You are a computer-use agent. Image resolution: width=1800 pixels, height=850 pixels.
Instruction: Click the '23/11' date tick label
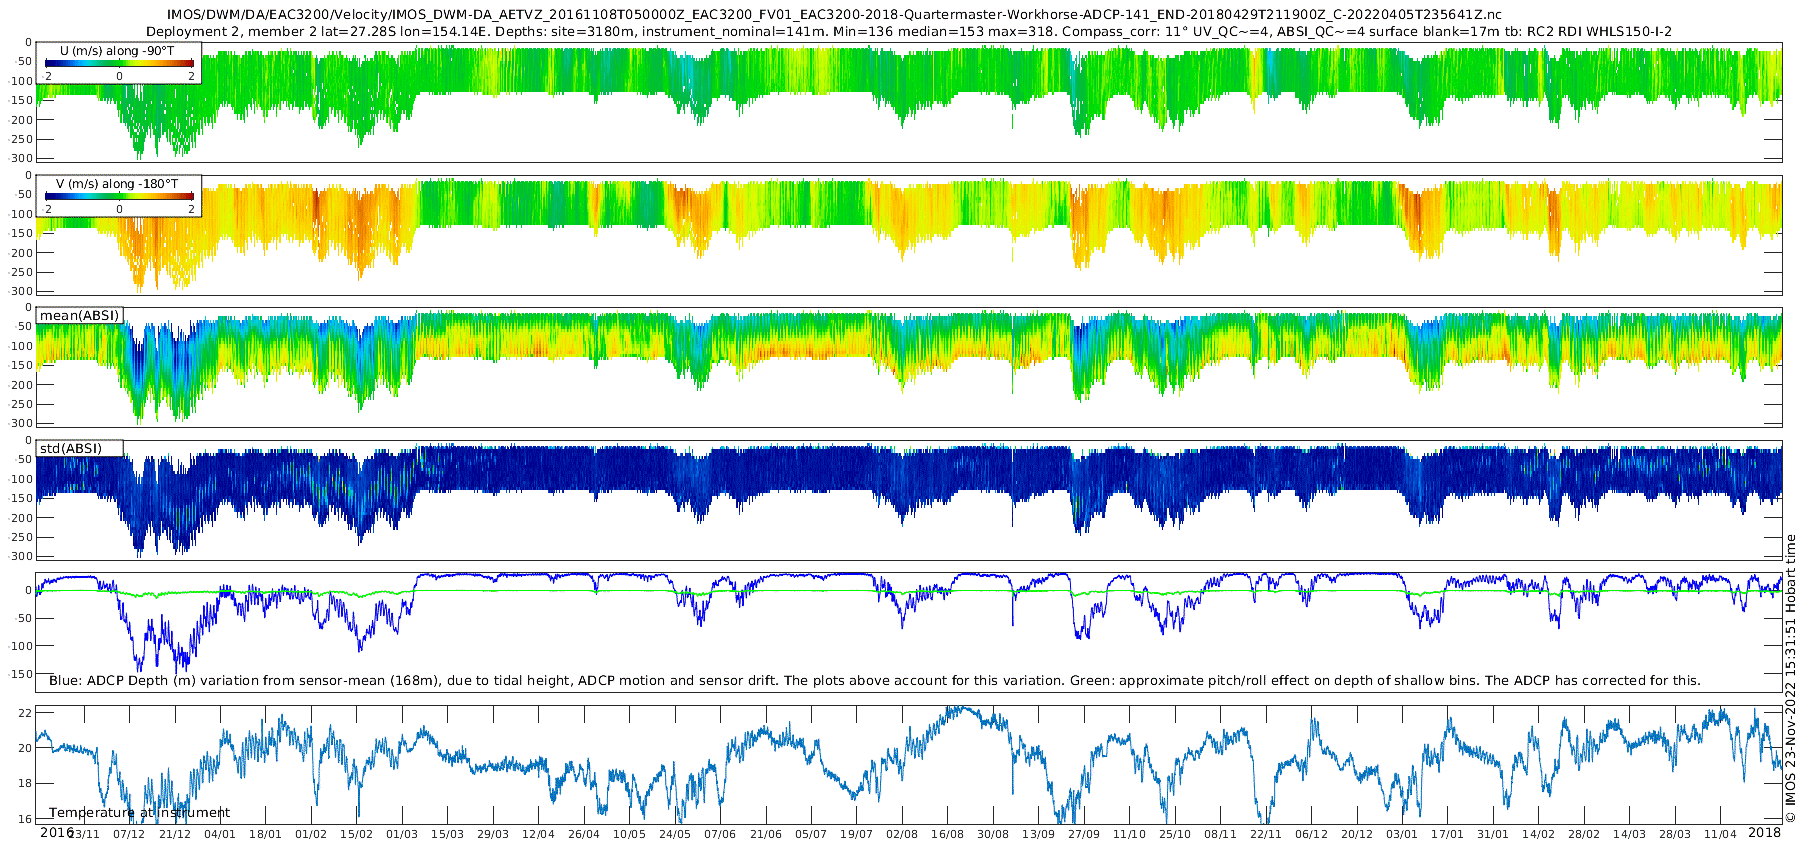(83, 834)
